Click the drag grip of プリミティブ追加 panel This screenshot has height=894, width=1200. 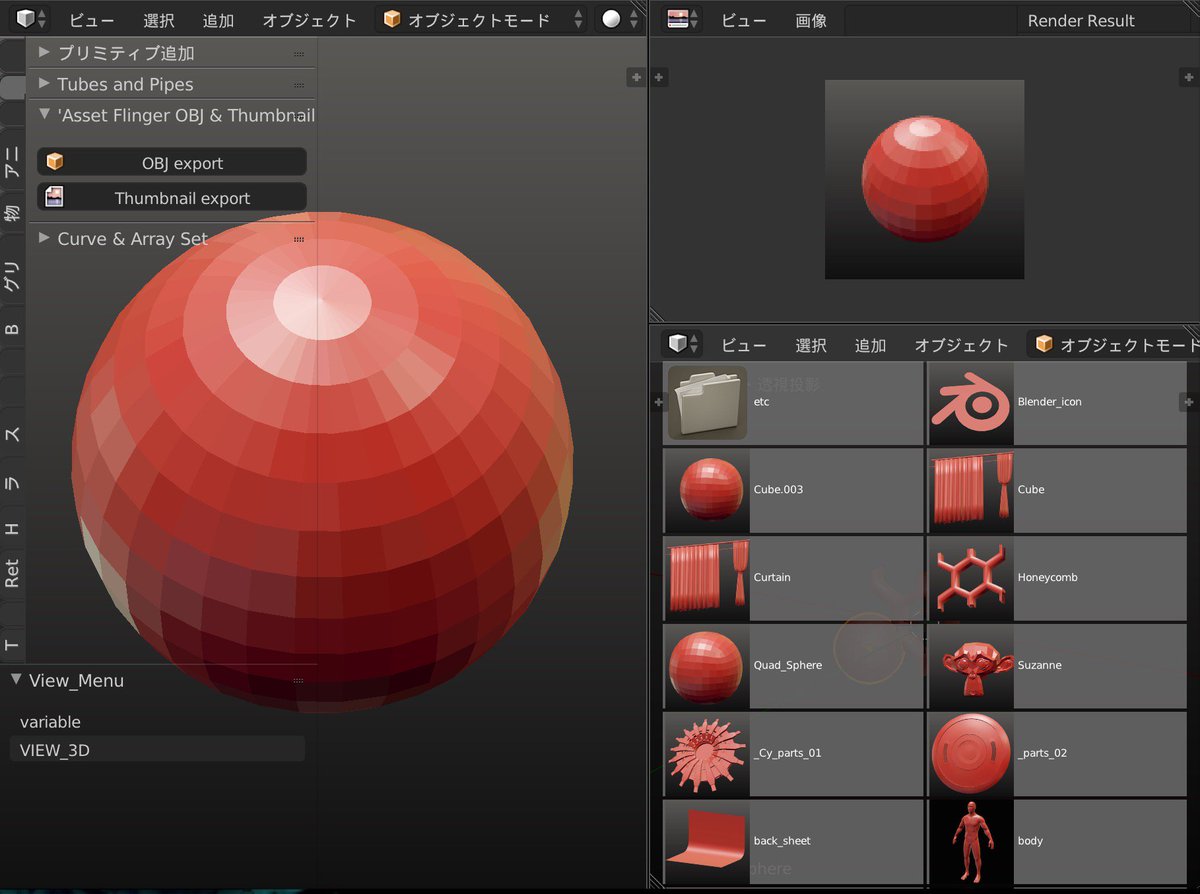[299, 54]
